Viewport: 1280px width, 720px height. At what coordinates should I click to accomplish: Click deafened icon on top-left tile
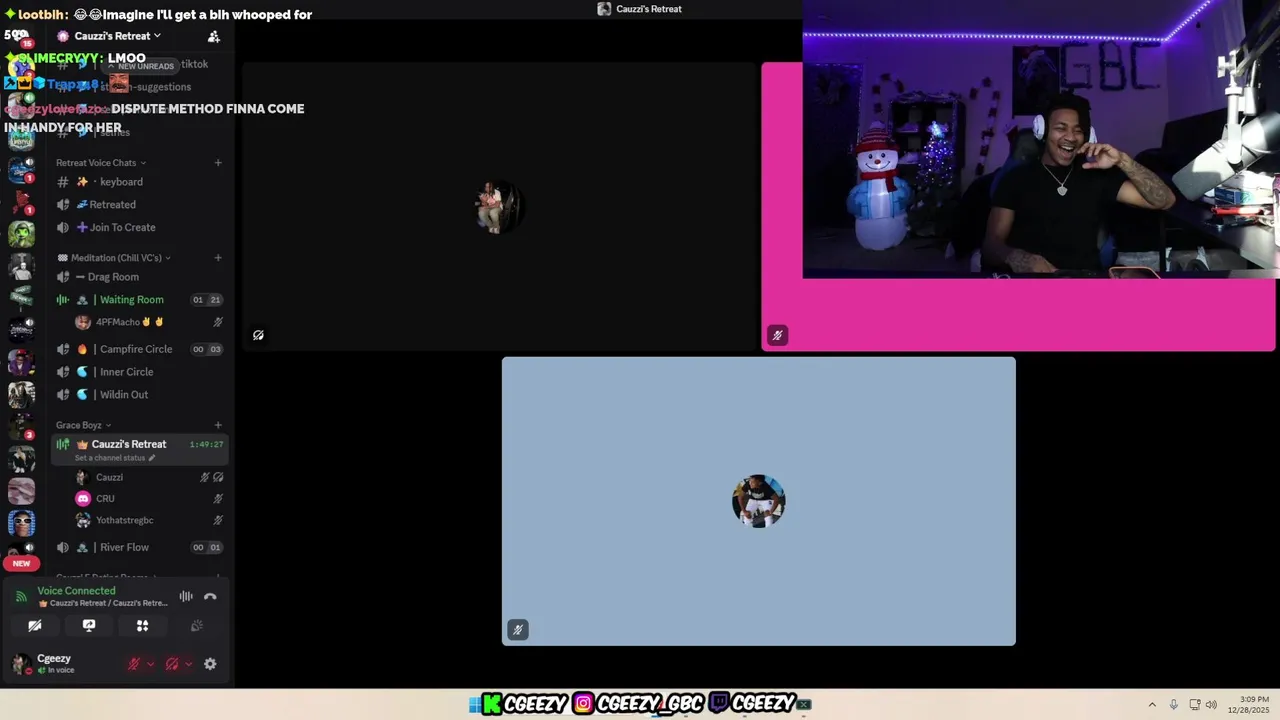click(x=258, y=335)
